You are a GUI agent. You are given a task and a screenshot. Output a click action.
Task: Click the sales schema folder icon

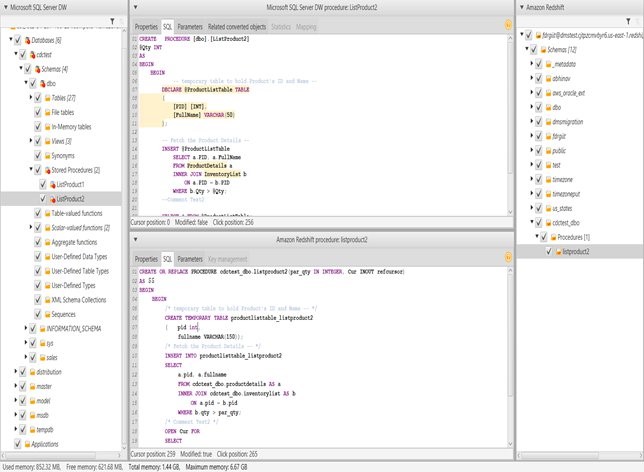[42, 358]
